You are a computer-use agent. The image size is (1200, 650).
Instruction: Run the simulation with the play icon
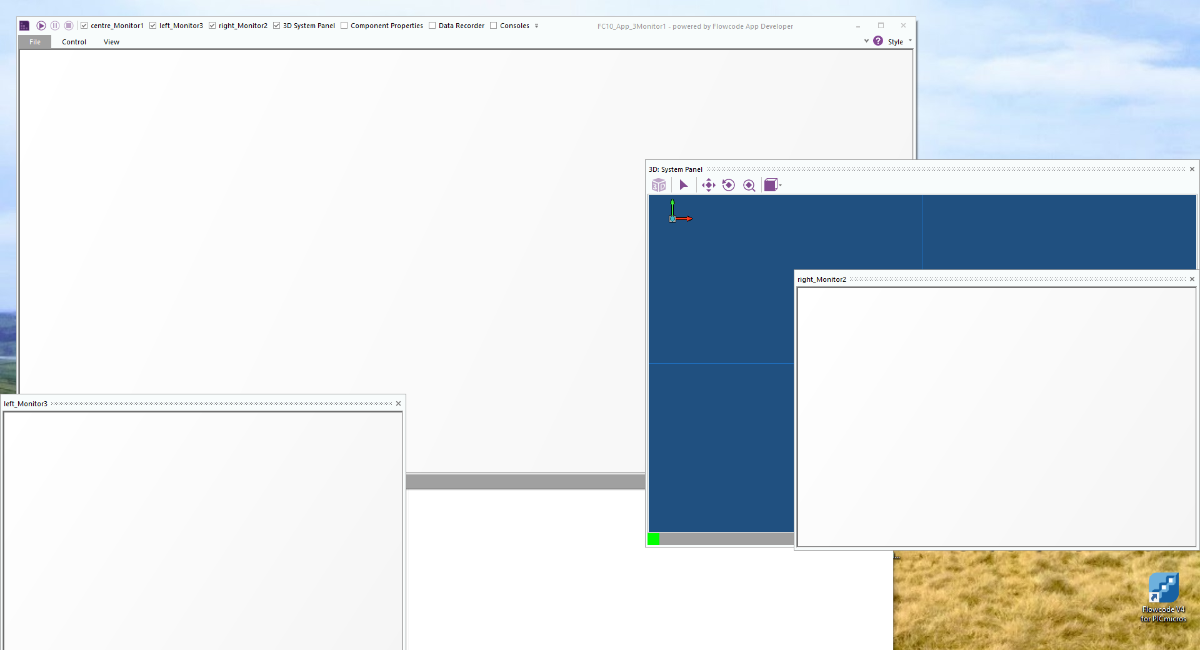[x=40, y=25]
